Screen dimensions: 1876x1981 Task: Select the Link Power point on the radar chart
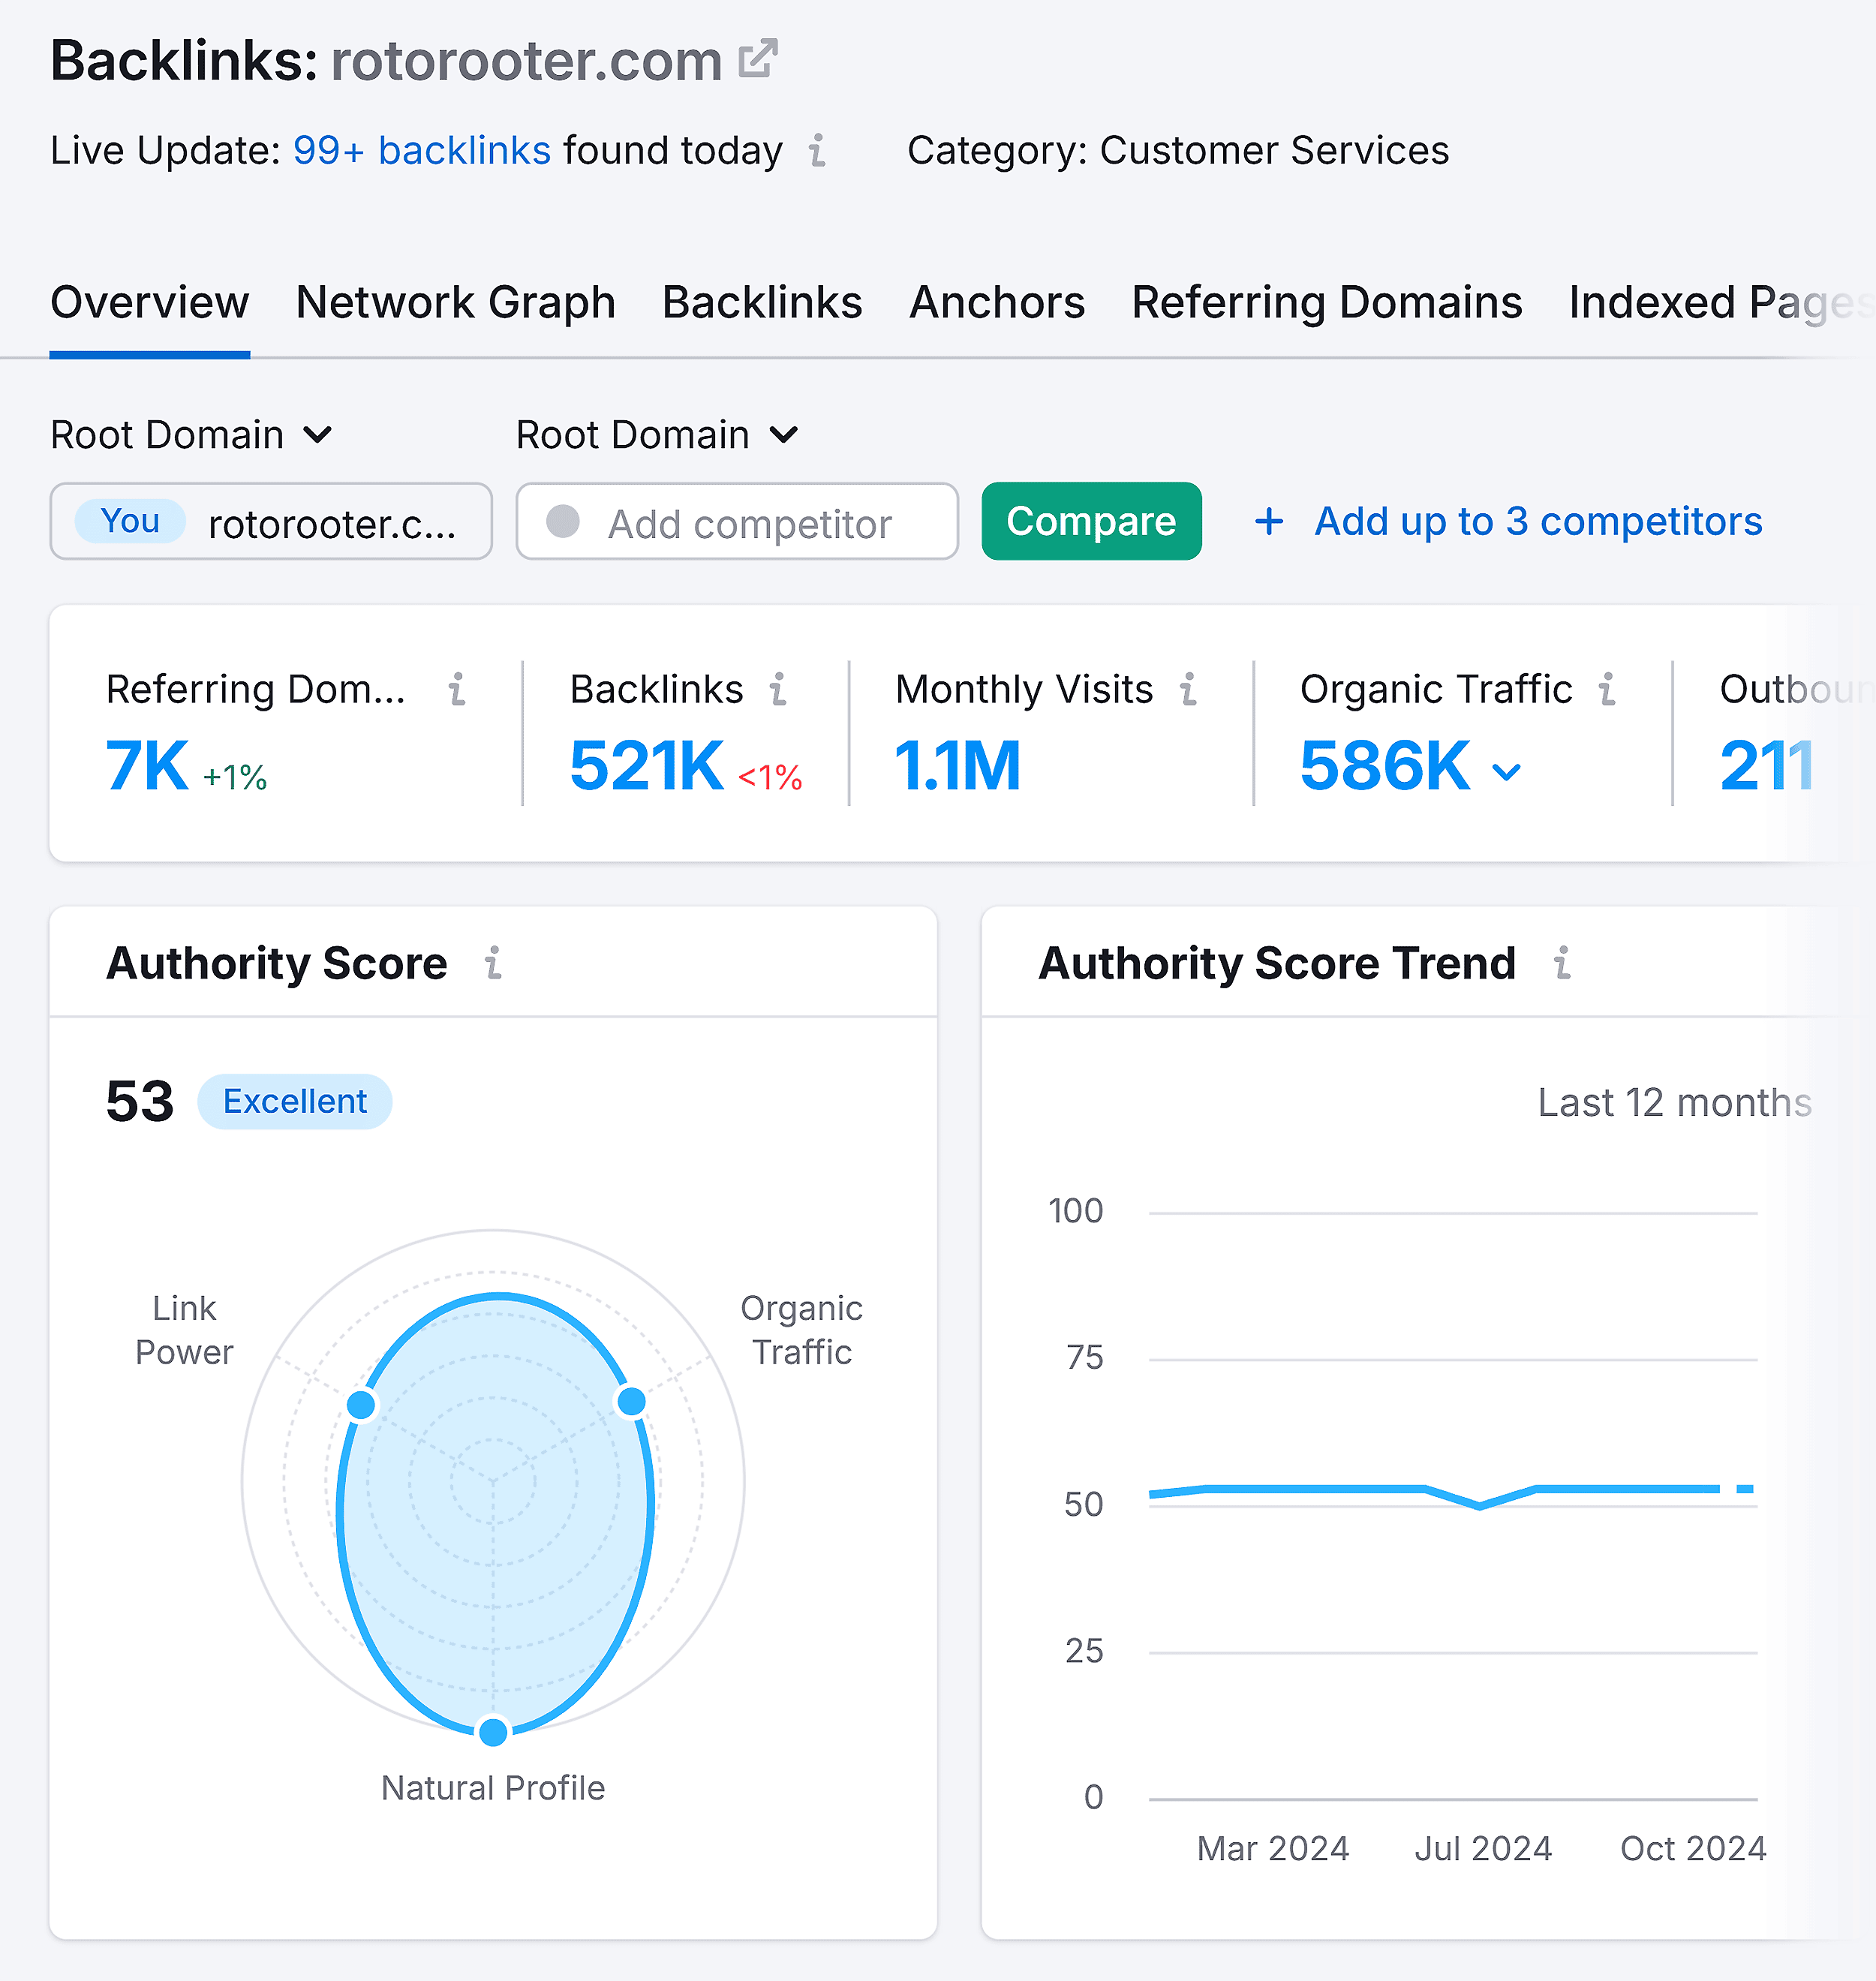click(x=362, y=1404)
